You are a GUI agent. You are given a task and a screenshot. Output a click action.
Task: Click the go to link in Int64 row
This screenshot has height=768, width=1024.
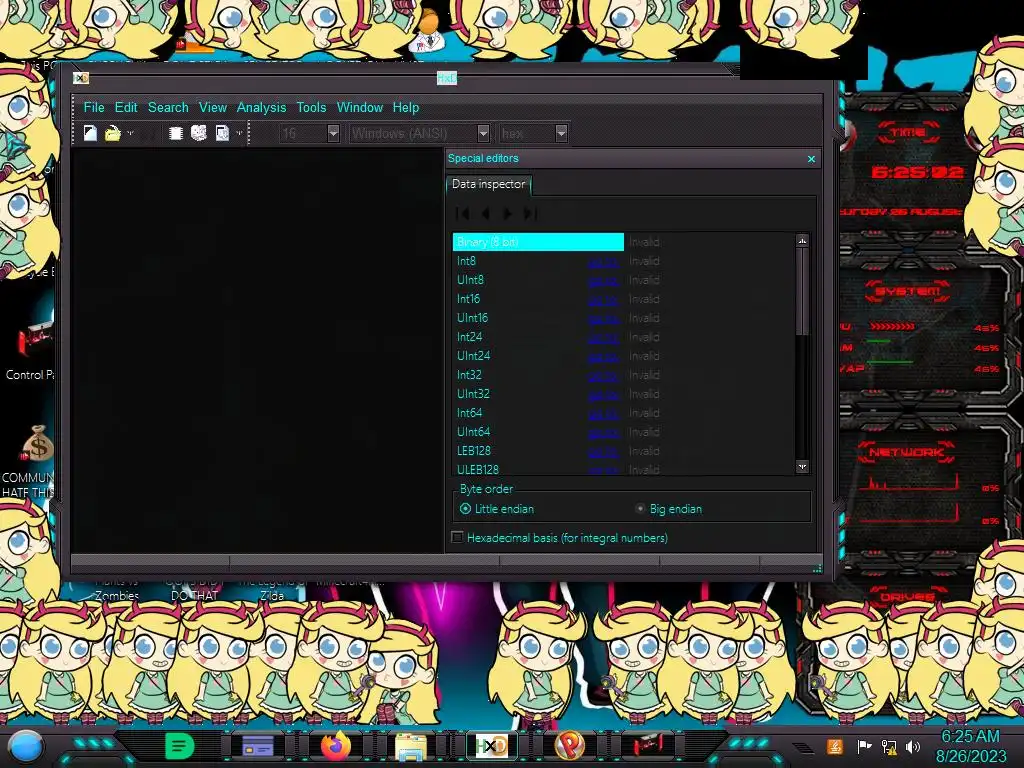pyautogui.click(x=603, y=413)
